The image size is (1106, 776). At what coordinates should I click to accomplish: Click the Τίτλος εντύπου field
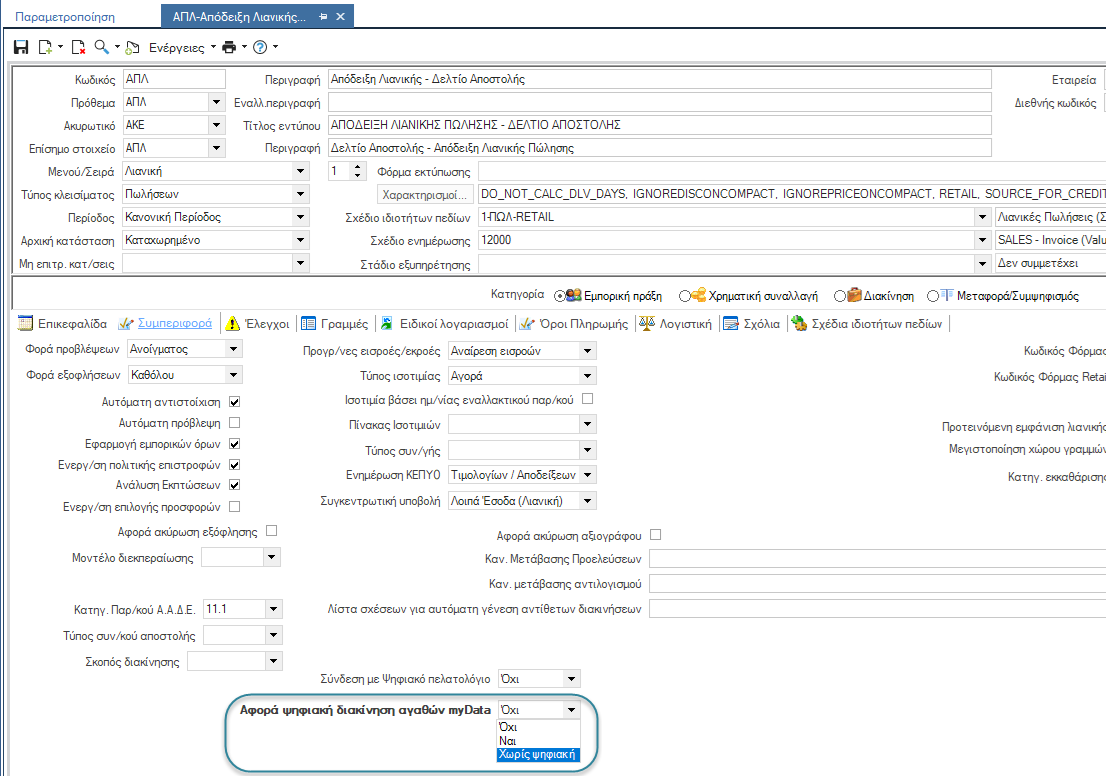660,125
